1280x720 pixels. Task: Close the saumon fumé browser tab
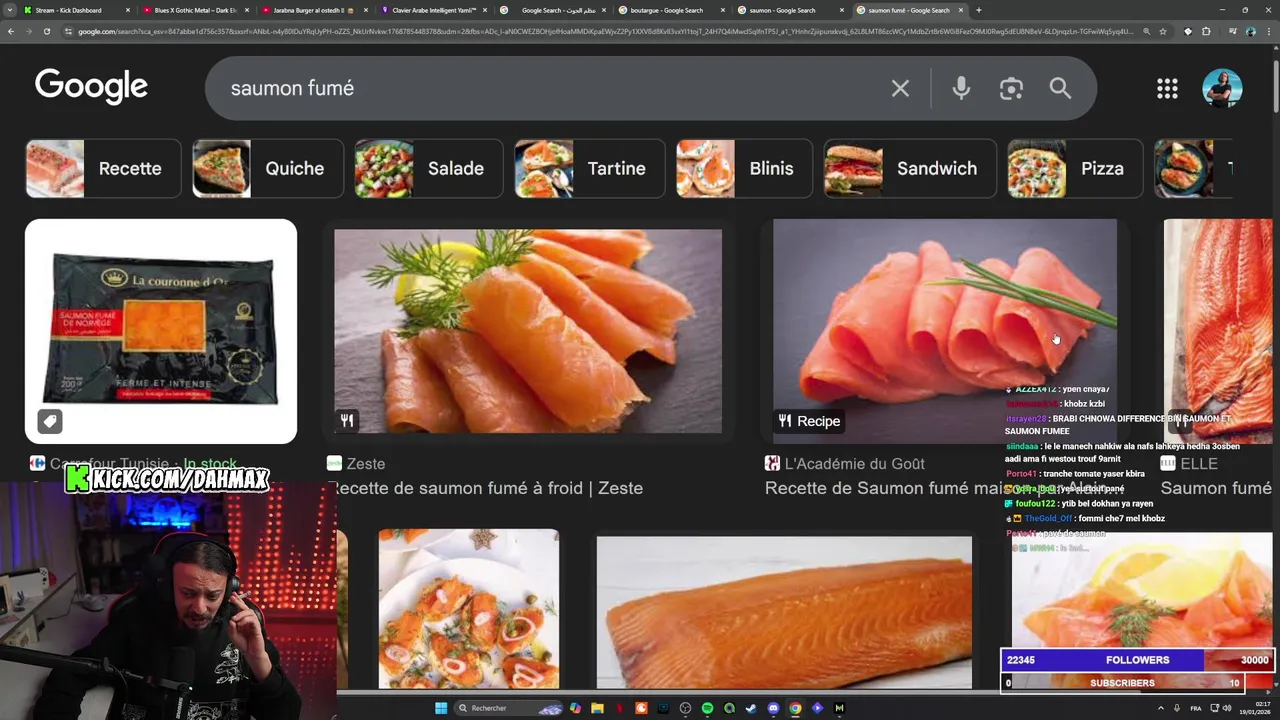(x=960, y=10)
